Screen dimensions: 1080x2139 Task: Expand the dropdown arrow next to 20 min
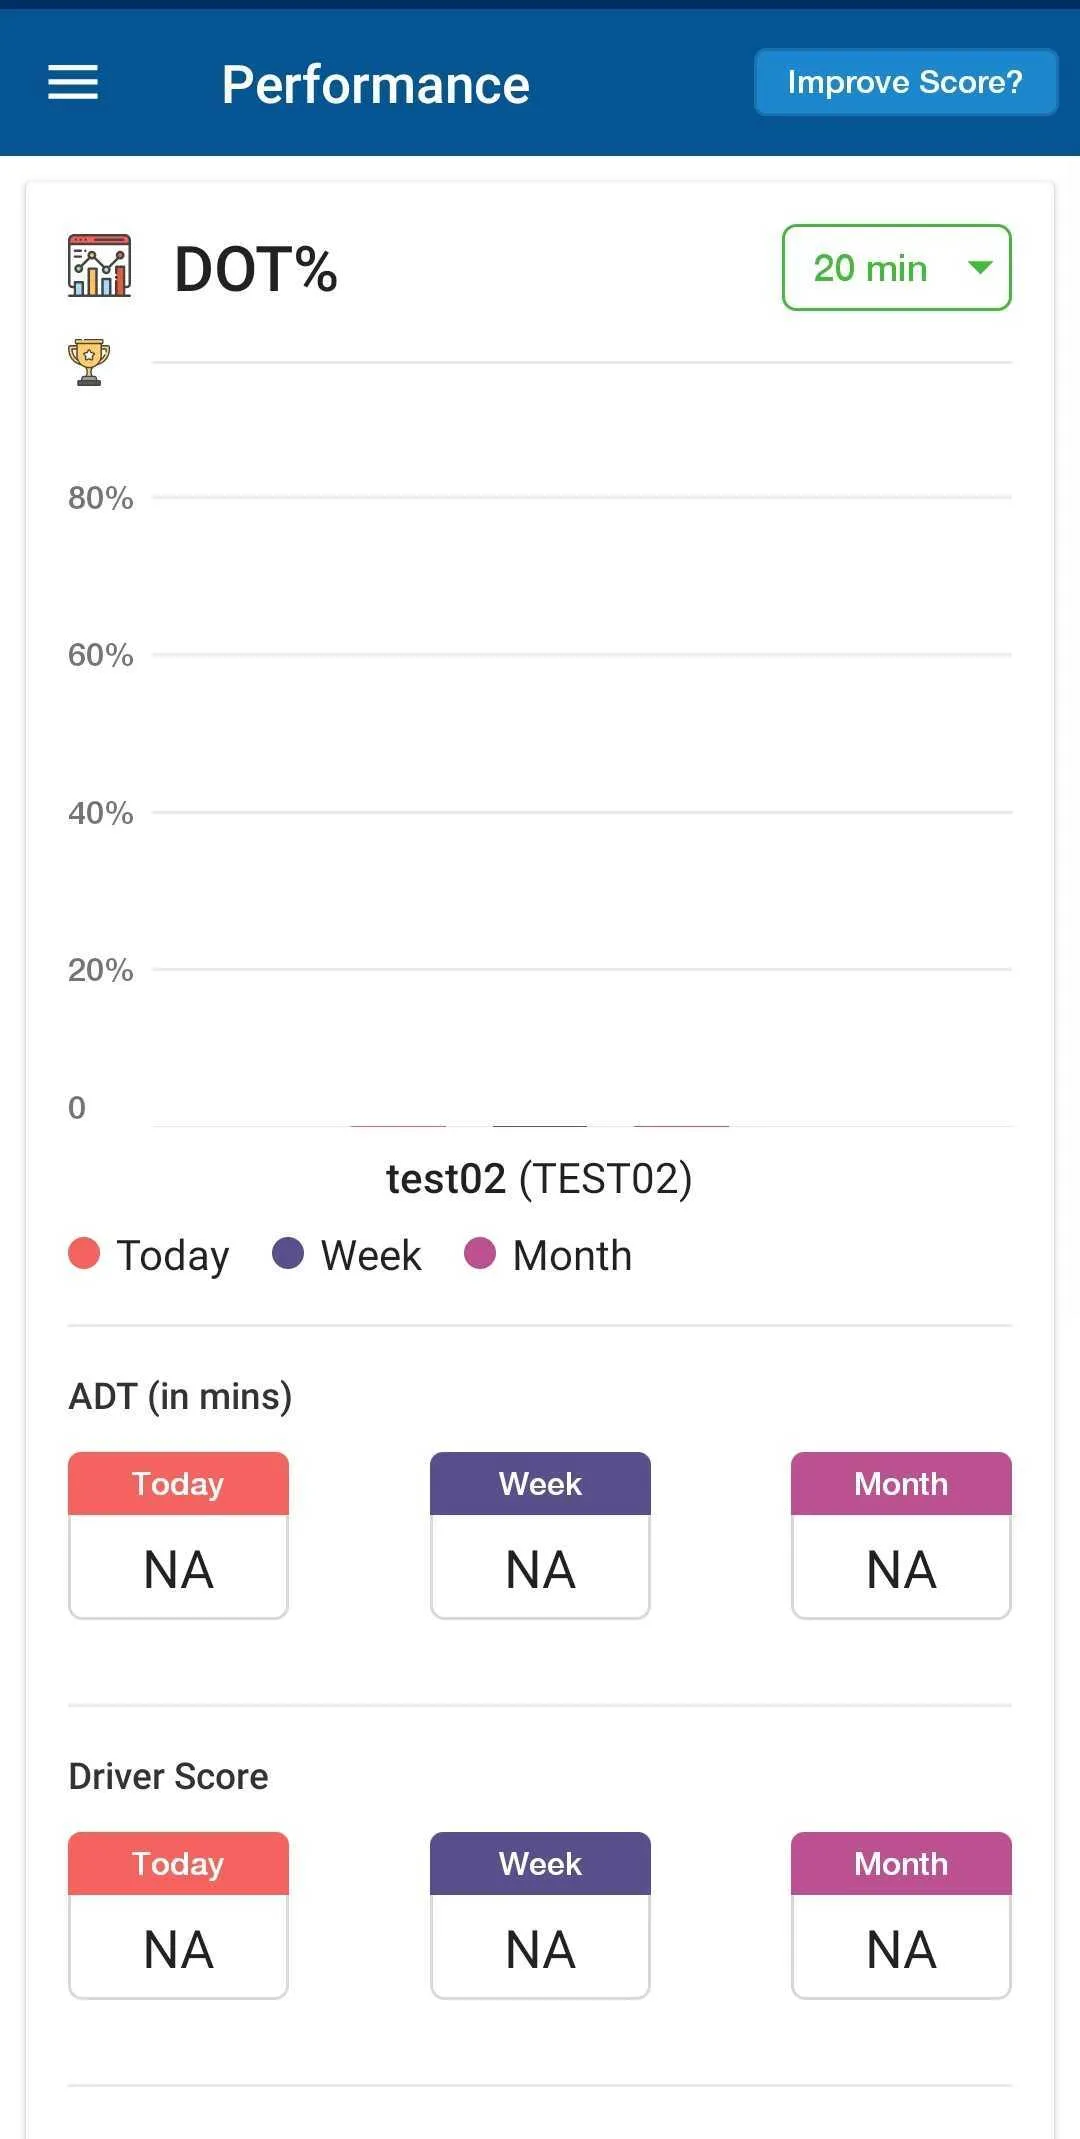[980, 267]
